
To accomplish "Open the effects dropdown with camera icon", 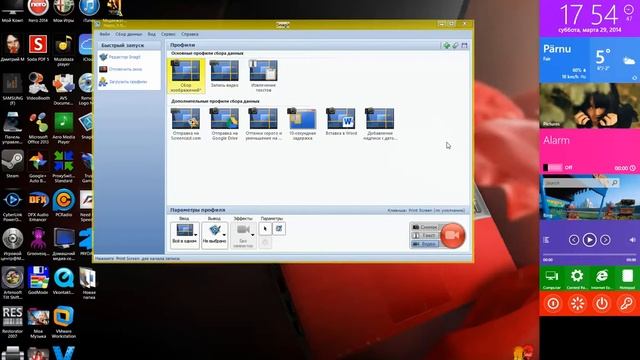I will (244, 235).
